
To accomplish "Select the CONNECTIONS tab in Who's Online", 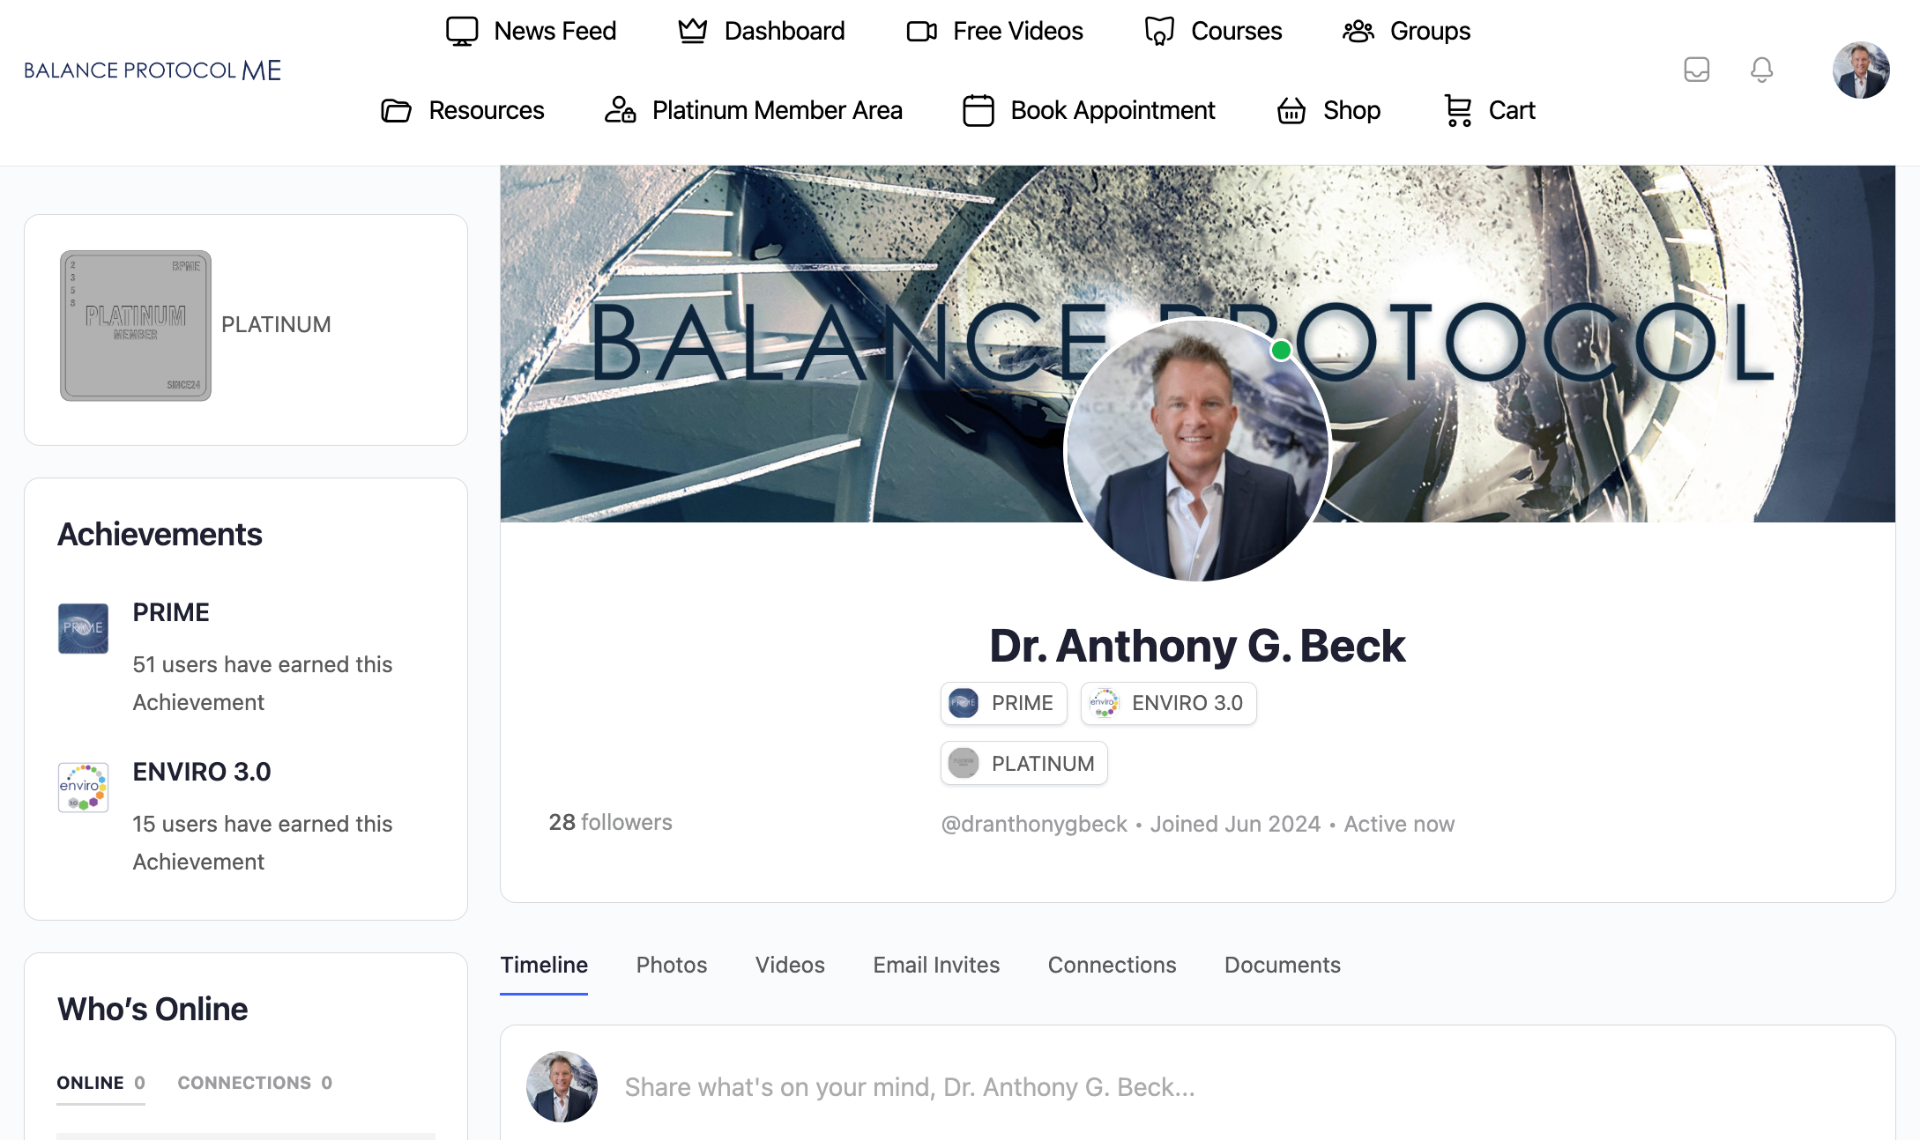I will pyautogui.click(x=255, y=1083).
